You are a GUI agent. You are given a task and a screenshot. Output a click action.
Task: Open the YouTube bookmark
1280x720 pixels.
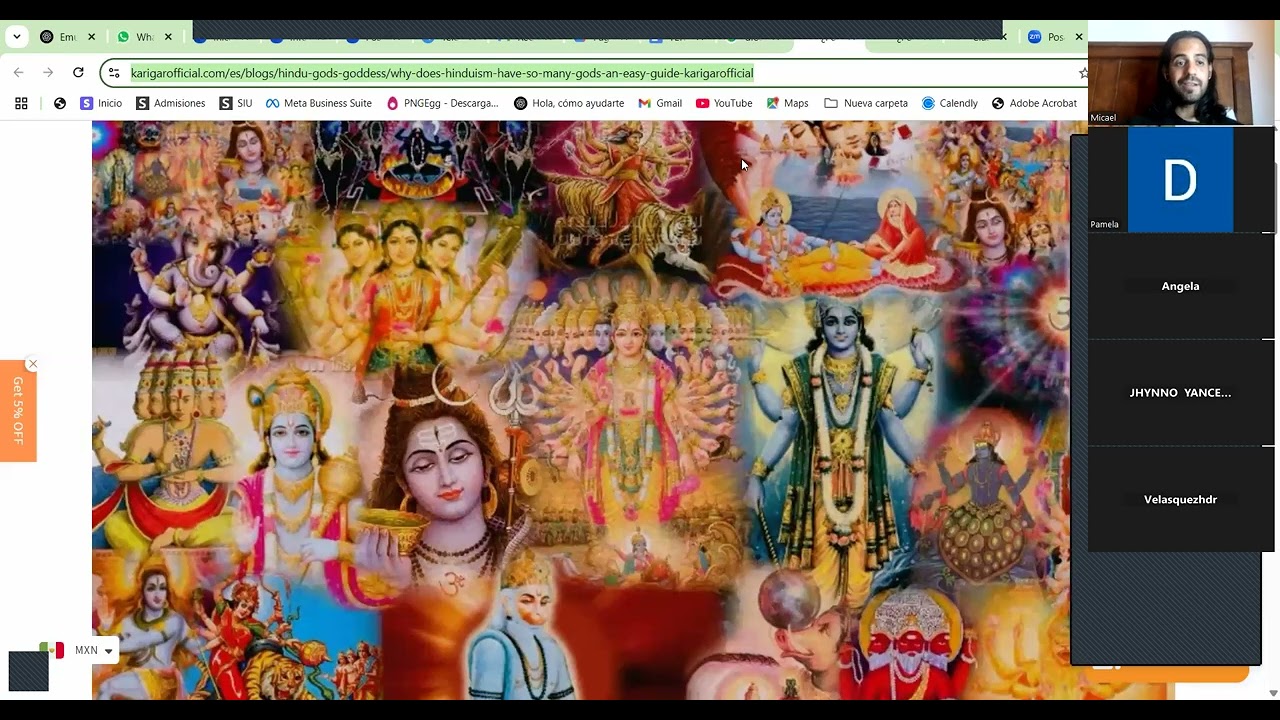click(724, 103)
